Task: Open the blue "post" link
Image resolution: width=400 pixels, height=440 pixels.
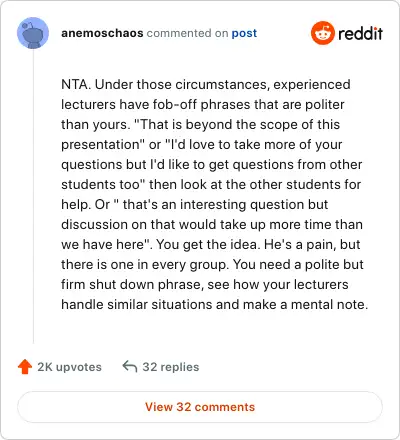Action: click(244, 33)
